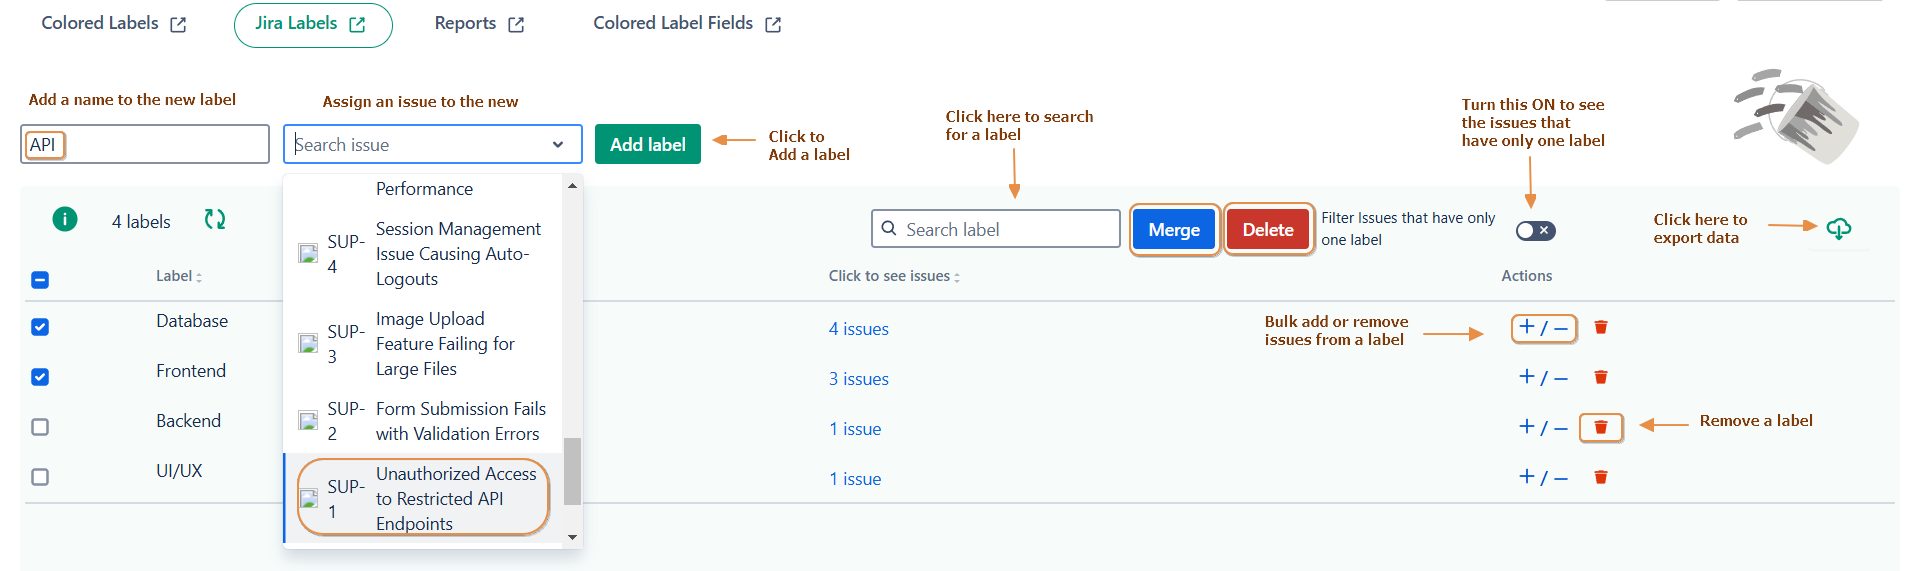The width and height of the screenshot is (1920, 571).
Task: Open the 4 issues link for Database
Action: tap(858, 329)
